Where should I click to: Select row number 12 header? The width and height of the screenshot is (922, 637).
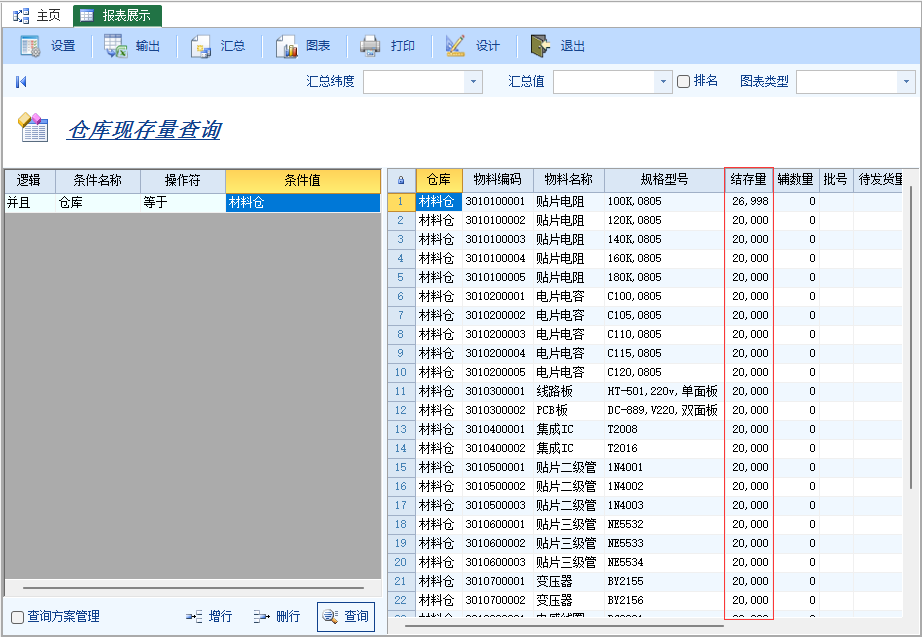pos(401,411)
